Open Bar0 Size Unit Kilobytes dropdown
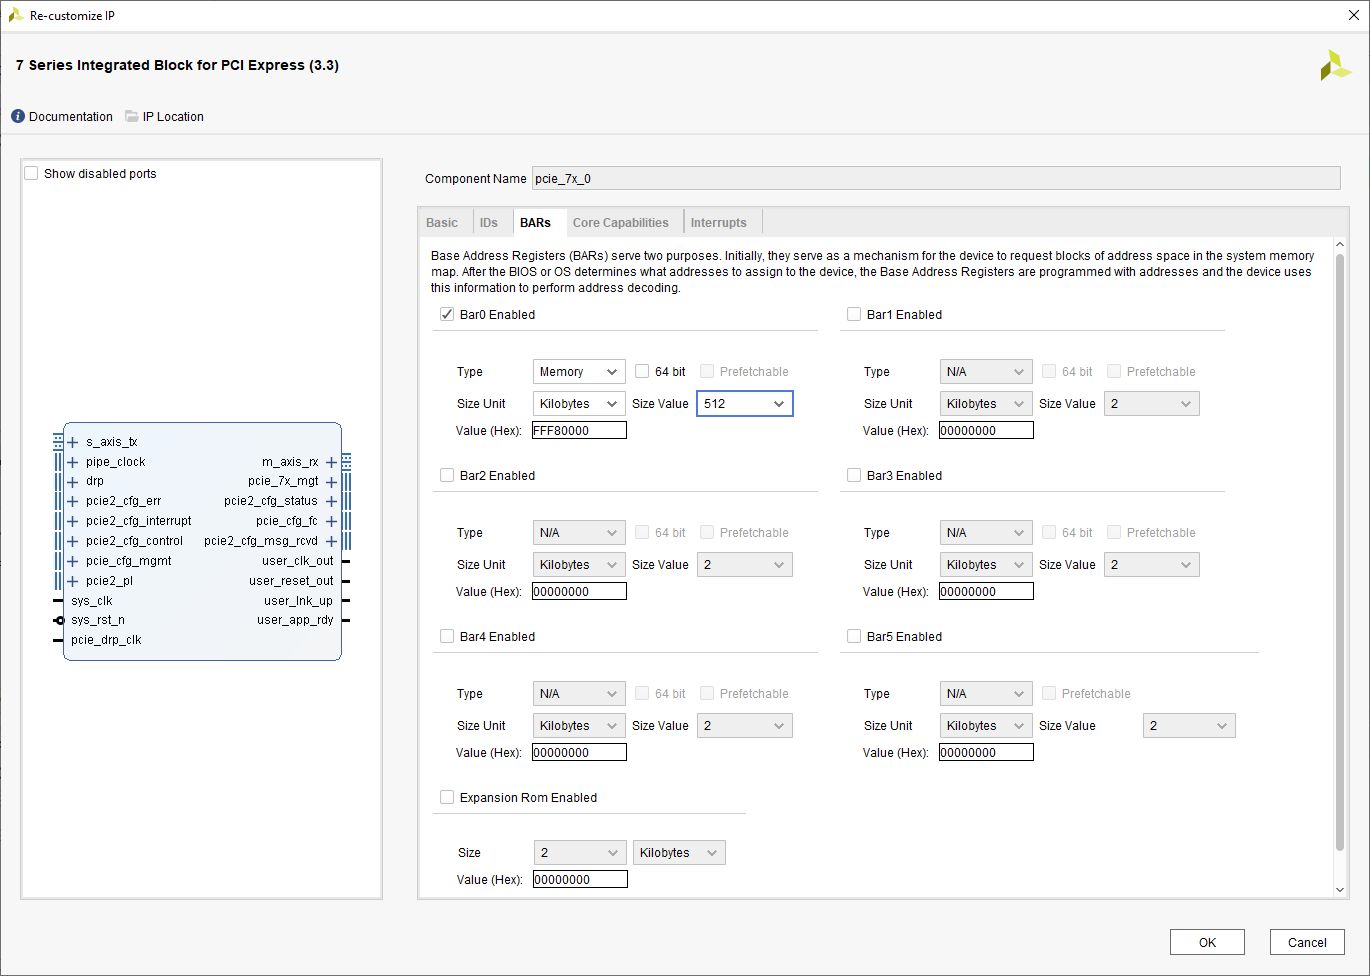 click(x=579, y=404)
